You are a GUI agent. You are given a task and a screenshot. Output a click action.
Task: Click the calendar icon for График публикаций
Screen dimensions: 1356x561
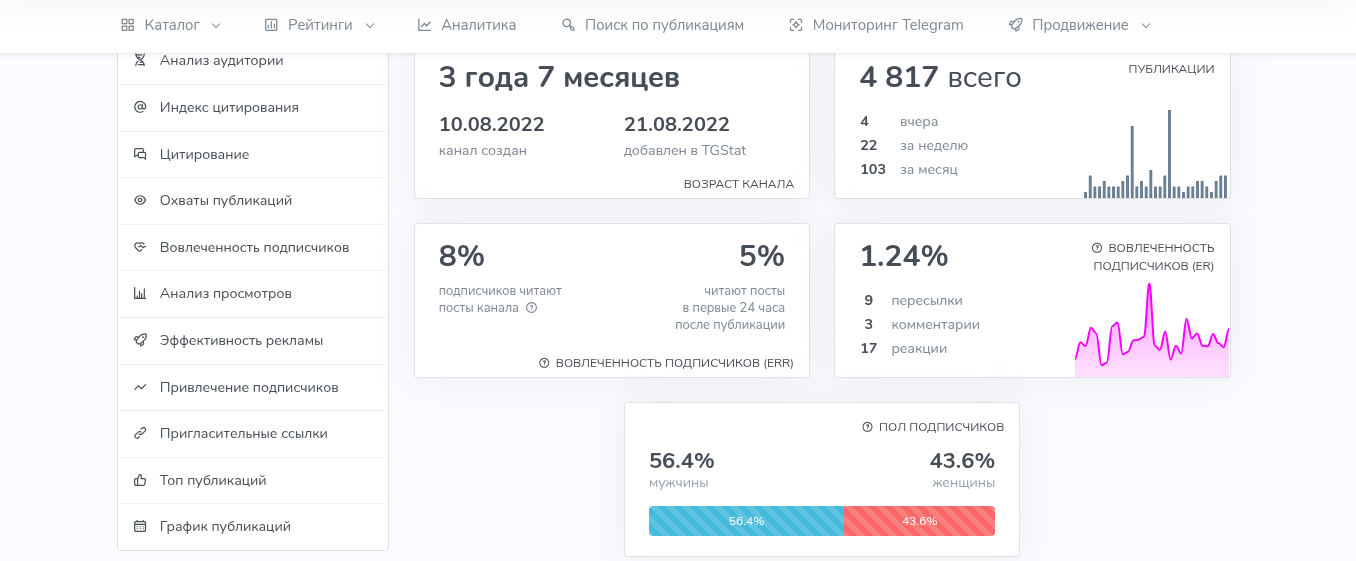pos(140,526)
